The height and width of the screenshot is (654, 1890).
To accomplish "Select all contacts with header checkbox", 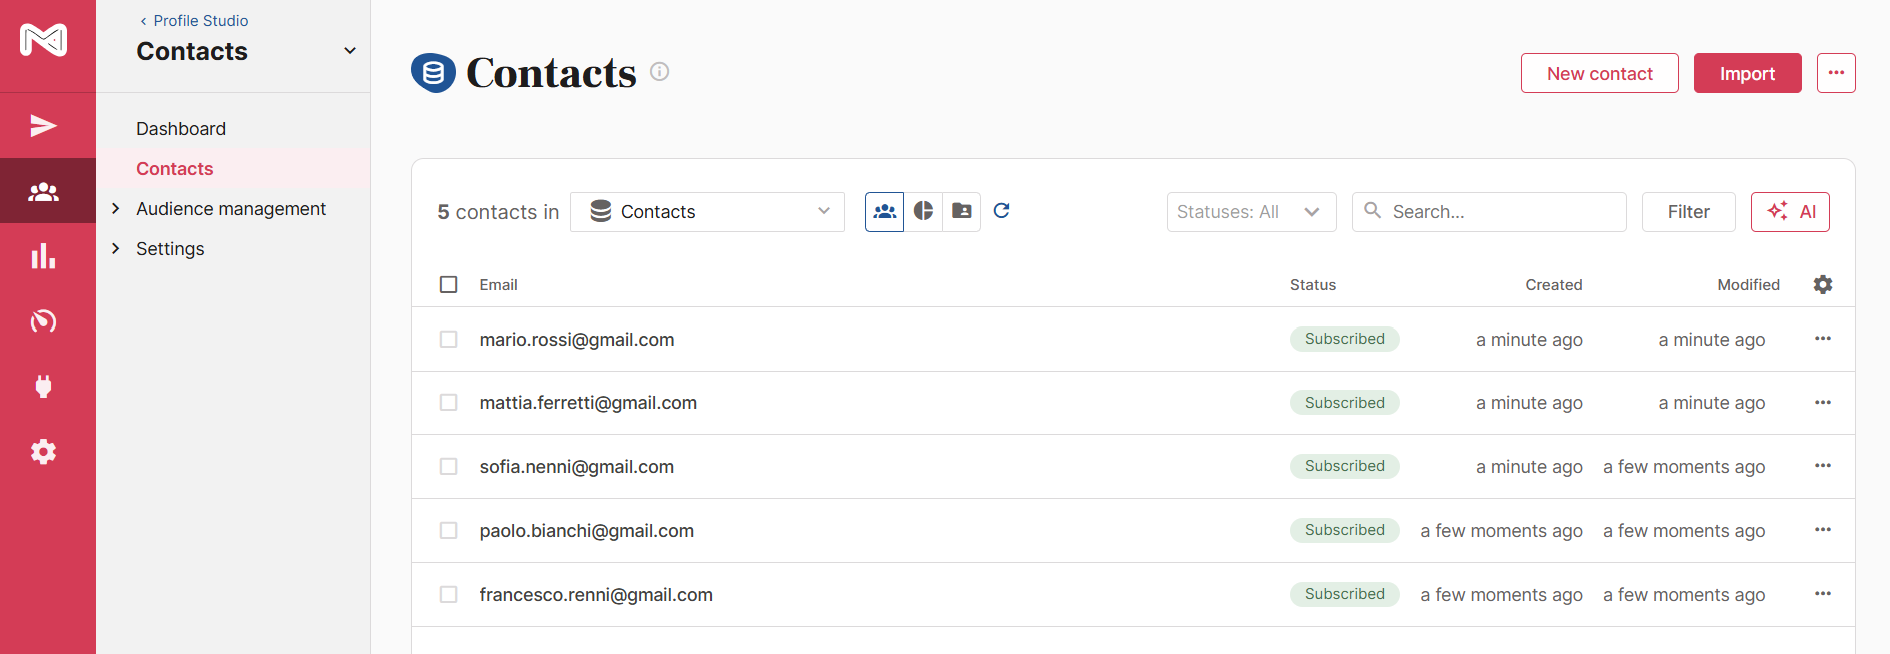I will (449, 285).
